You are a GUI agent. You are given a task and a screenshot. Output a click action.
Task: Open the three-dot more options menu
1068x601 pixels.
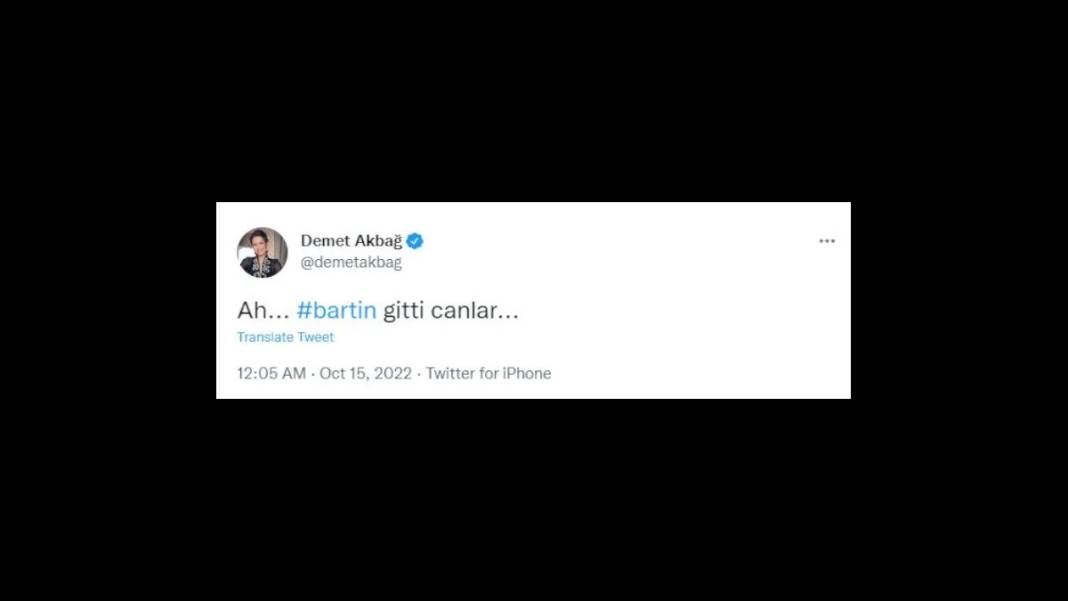pyautogui.click(x=827, y=241)
